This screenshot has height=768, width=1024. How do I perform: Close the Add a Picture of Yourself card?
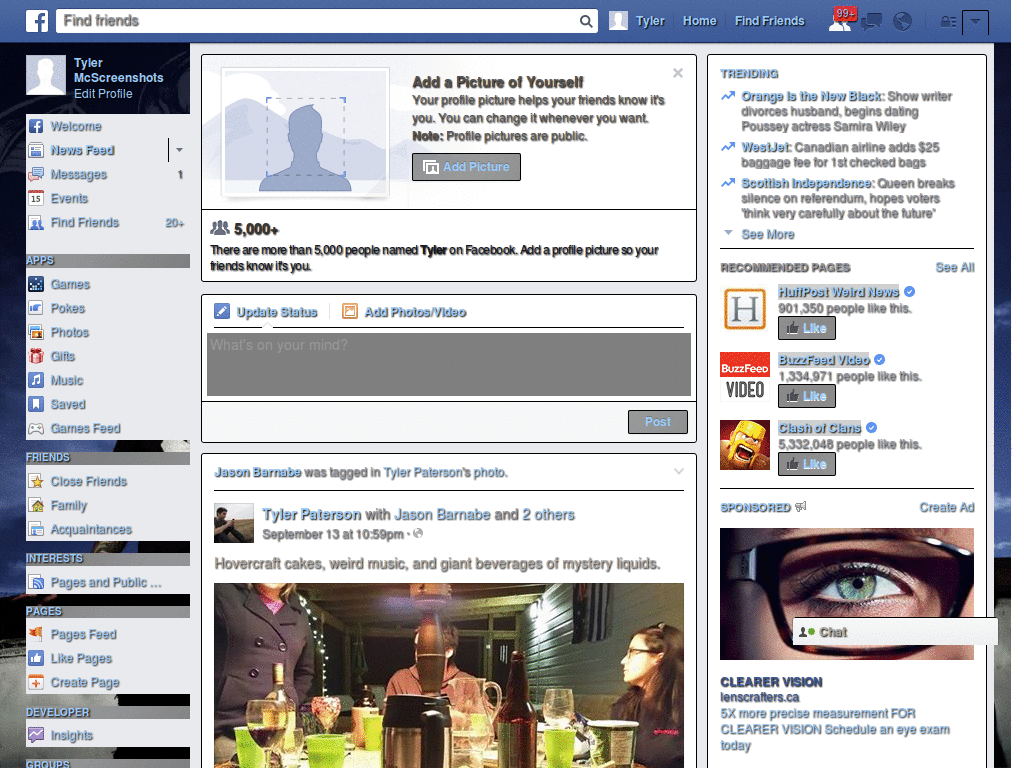coord(678,73)
